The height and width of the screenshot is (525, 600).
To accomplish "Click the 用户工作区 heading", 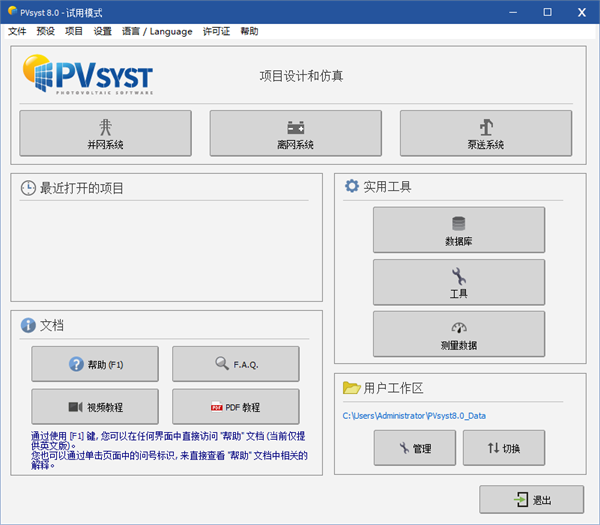I will [393, 388].
